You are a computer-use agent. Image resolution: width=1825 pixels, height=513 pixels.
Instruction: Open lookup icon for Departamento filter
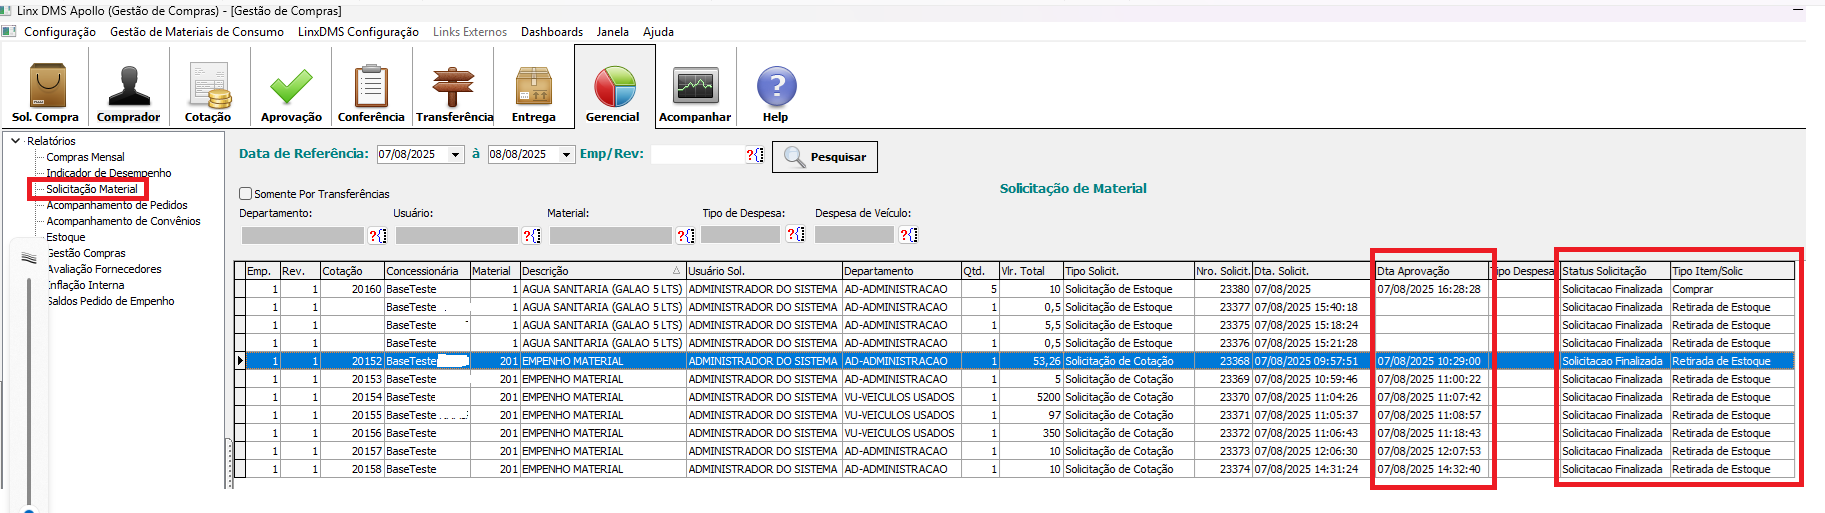click(377, 235)
